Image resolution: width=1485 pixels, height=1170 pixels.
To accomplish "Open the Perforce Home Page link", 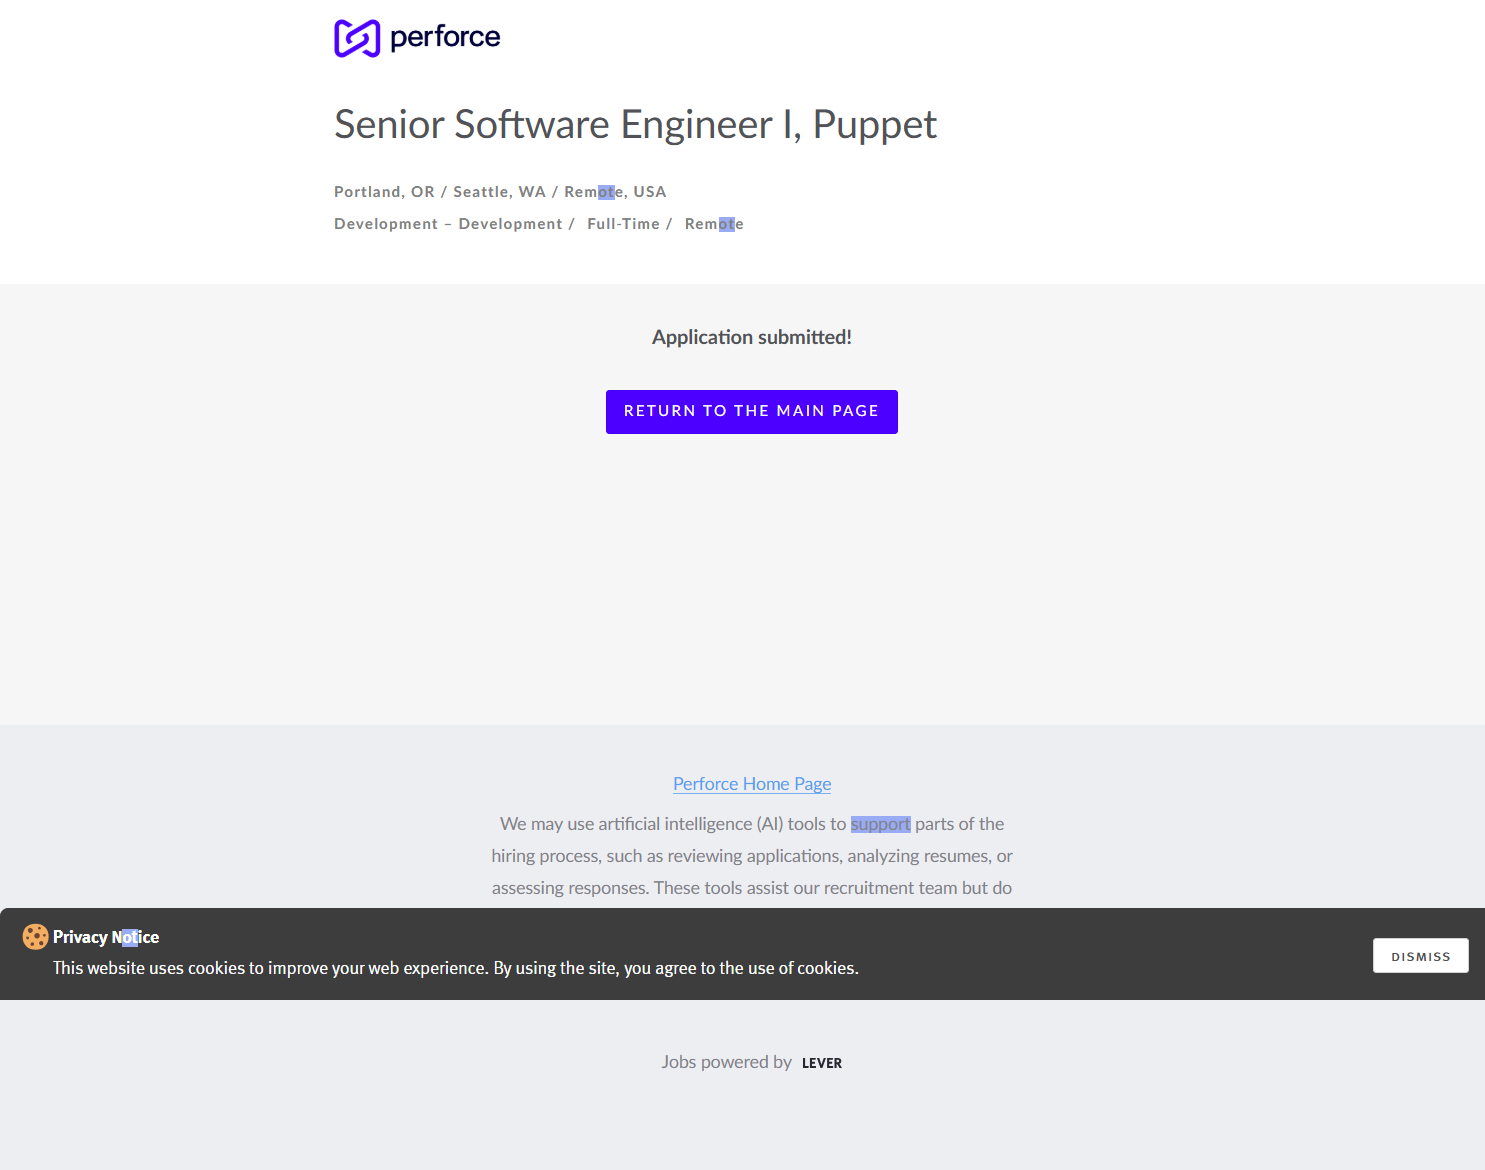I will pyautogui.click(x=752, y=784).
